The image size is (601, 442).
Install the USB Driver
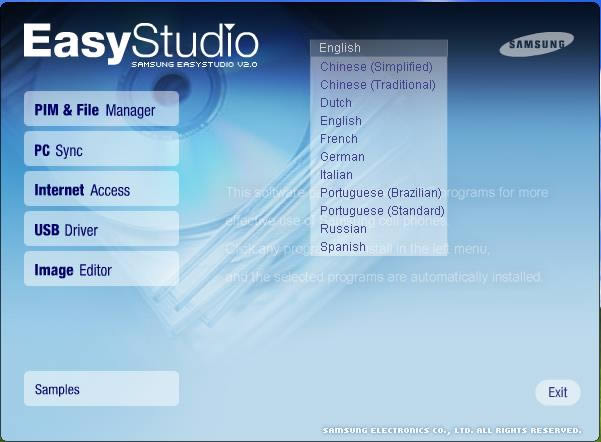101,229
